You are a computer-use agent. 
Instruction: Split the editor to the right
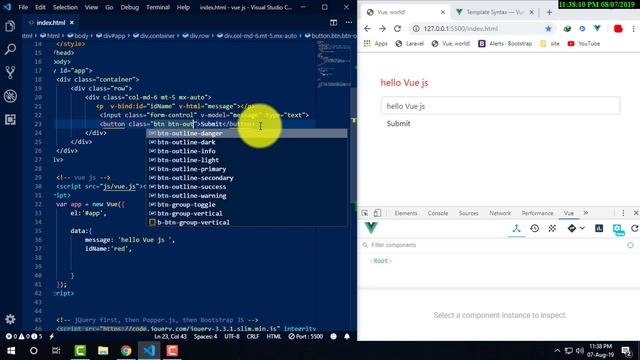[333, 22]
